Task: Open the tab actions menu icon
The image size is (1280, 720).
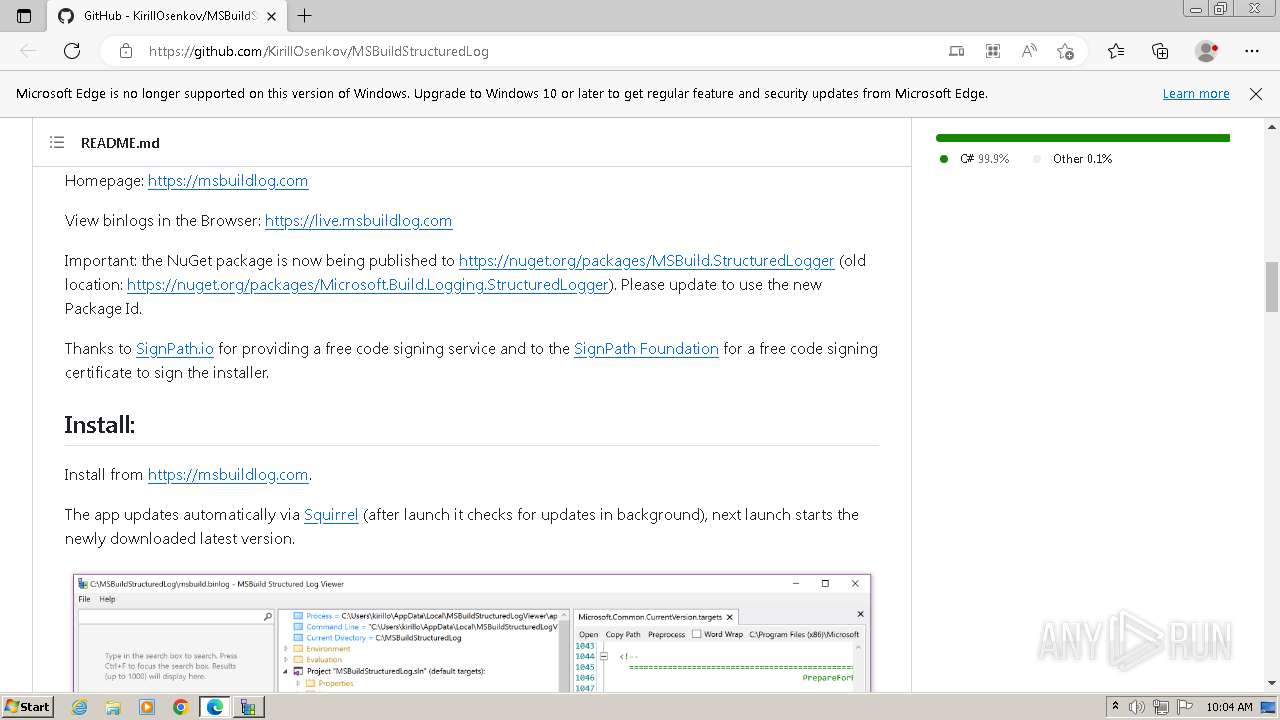Action: coord(24,16)
